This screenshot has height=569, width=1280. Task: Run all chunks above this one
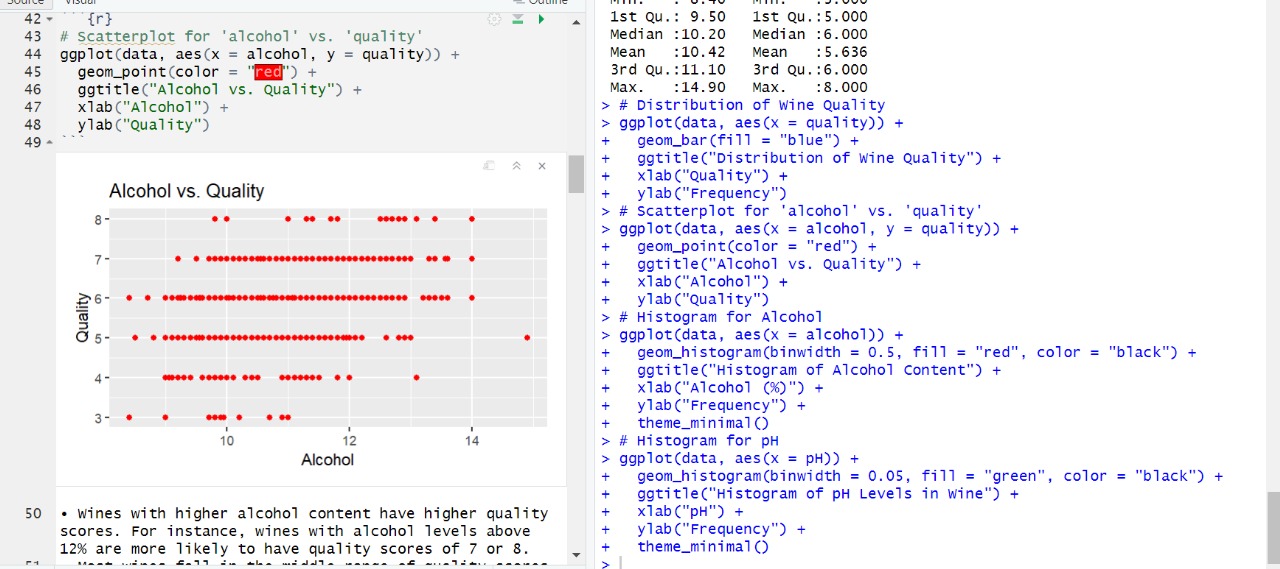coord(519,19)
